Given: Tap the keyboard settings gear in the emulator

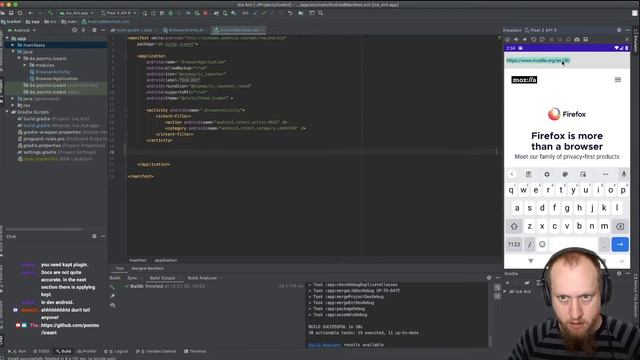Looking at the screenshot, I should (x=547, y=174).
